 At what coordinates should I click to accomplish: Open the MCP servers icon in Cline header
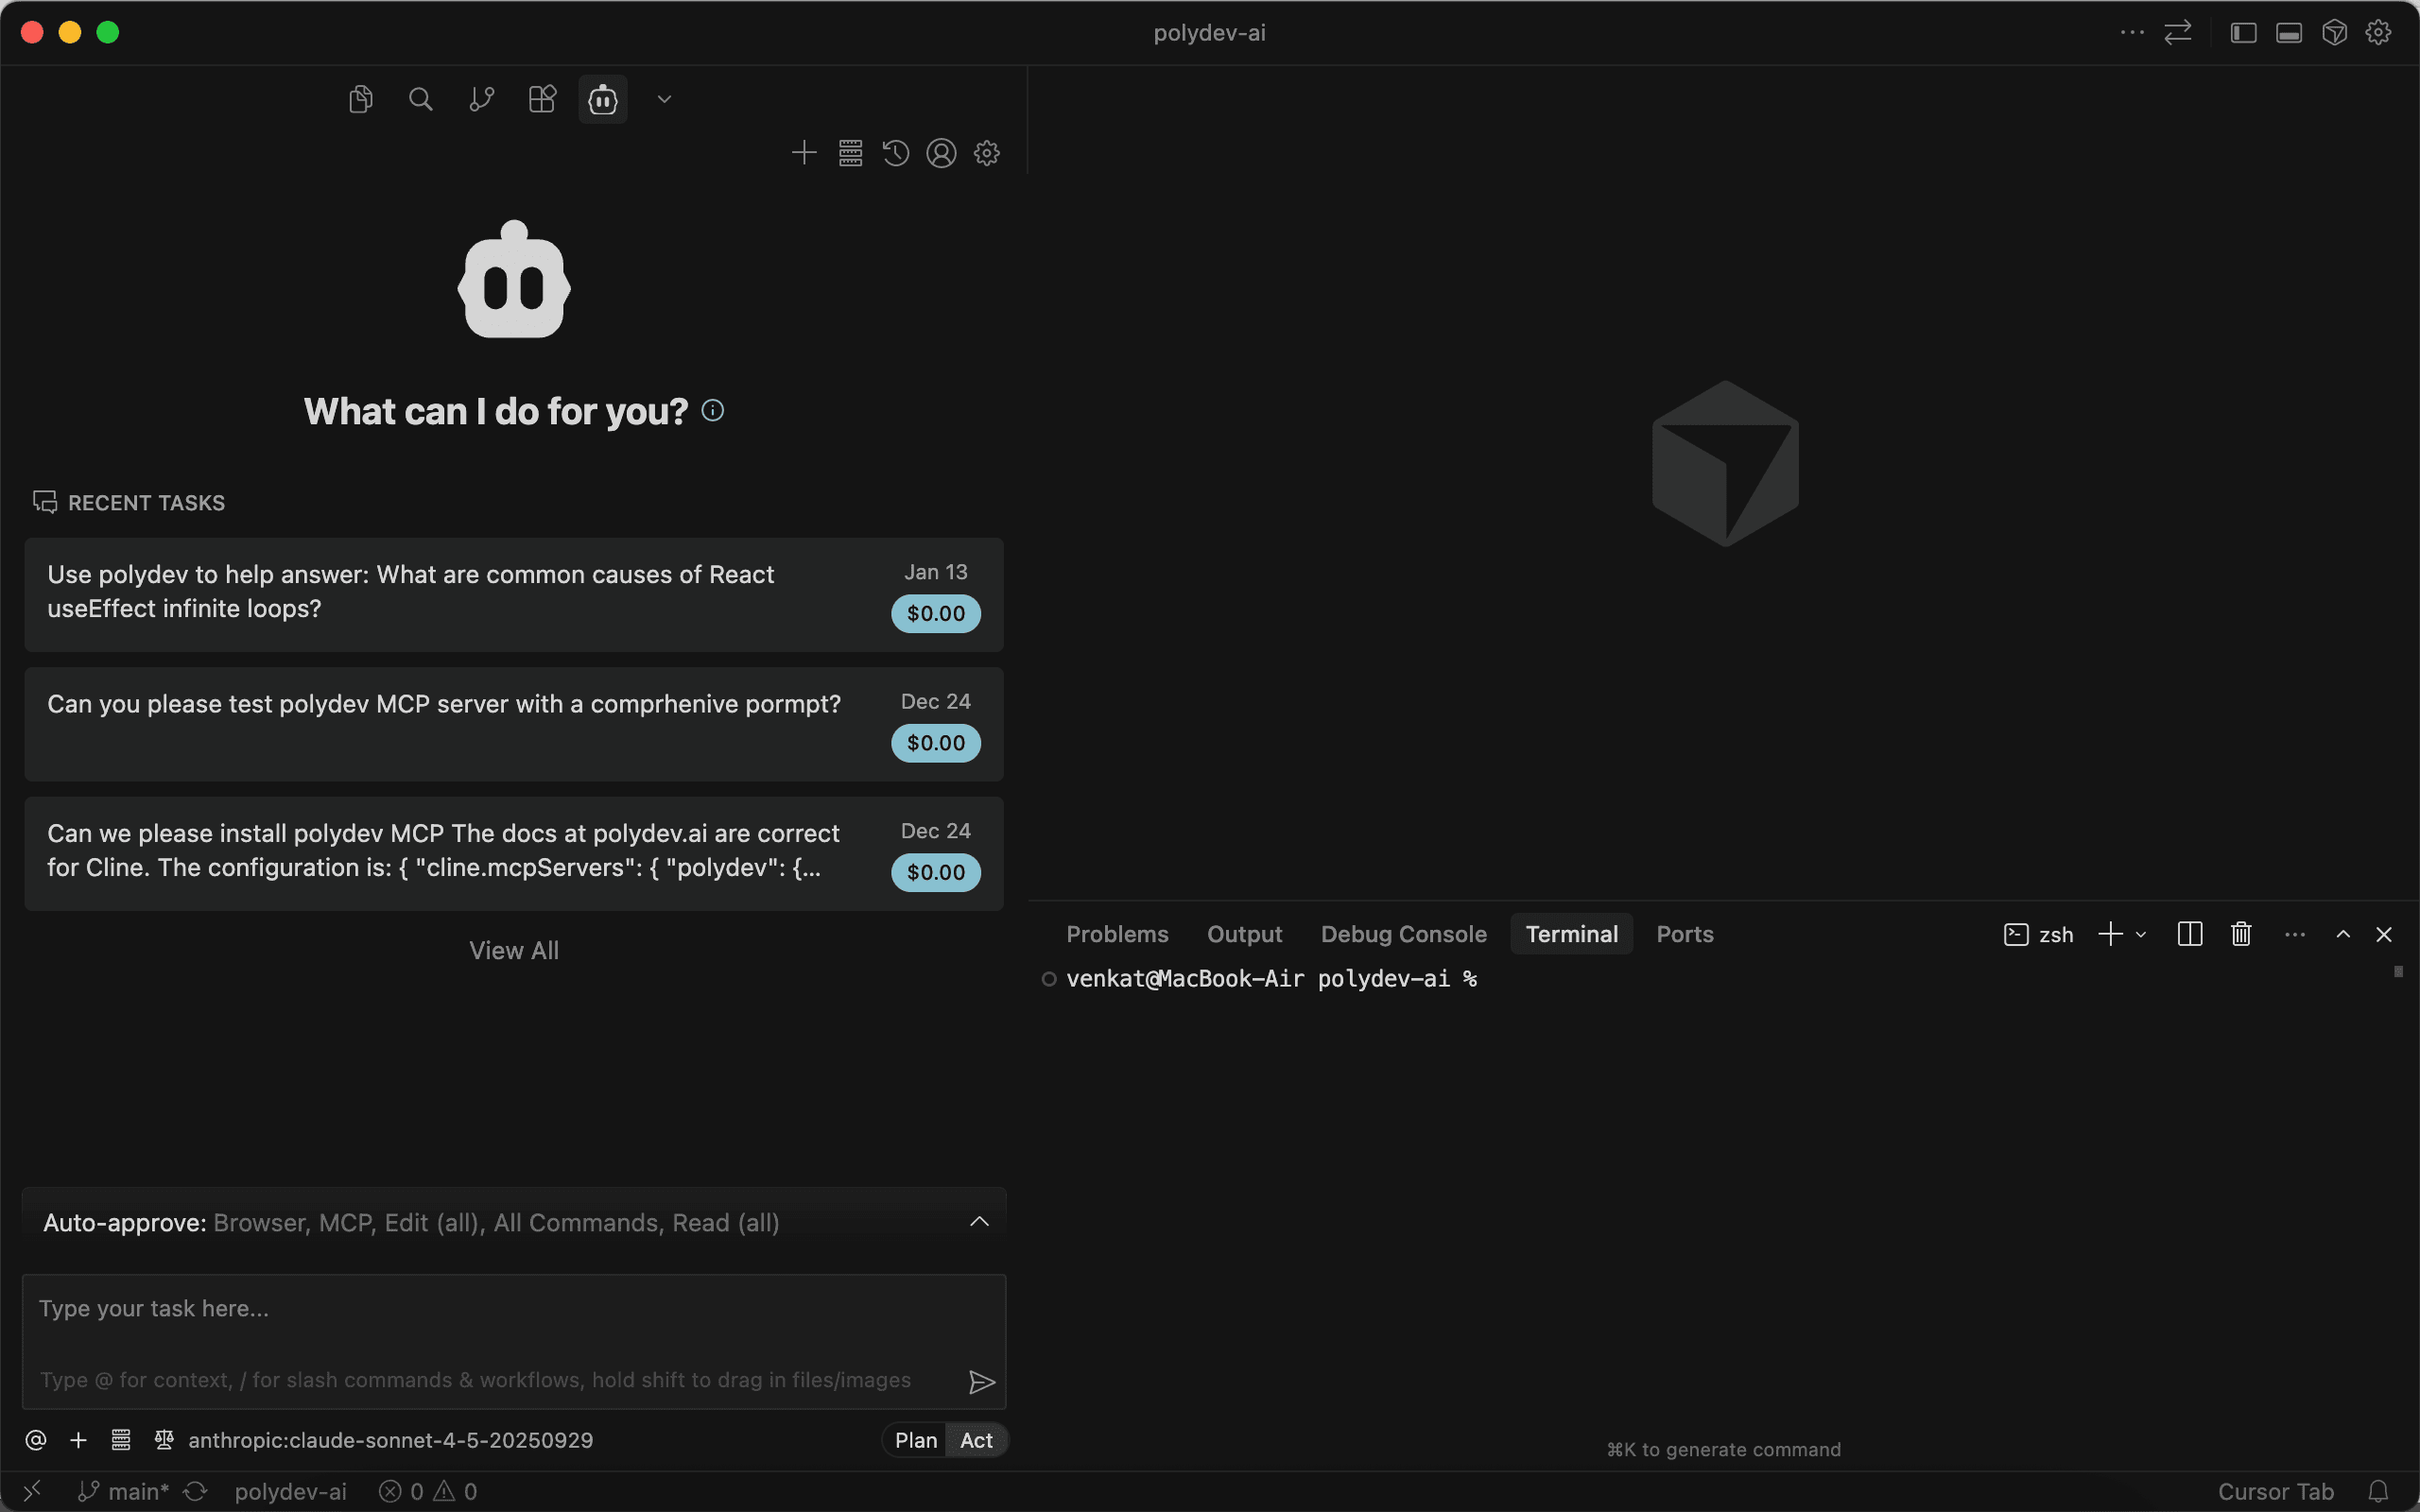pos(850,153)
